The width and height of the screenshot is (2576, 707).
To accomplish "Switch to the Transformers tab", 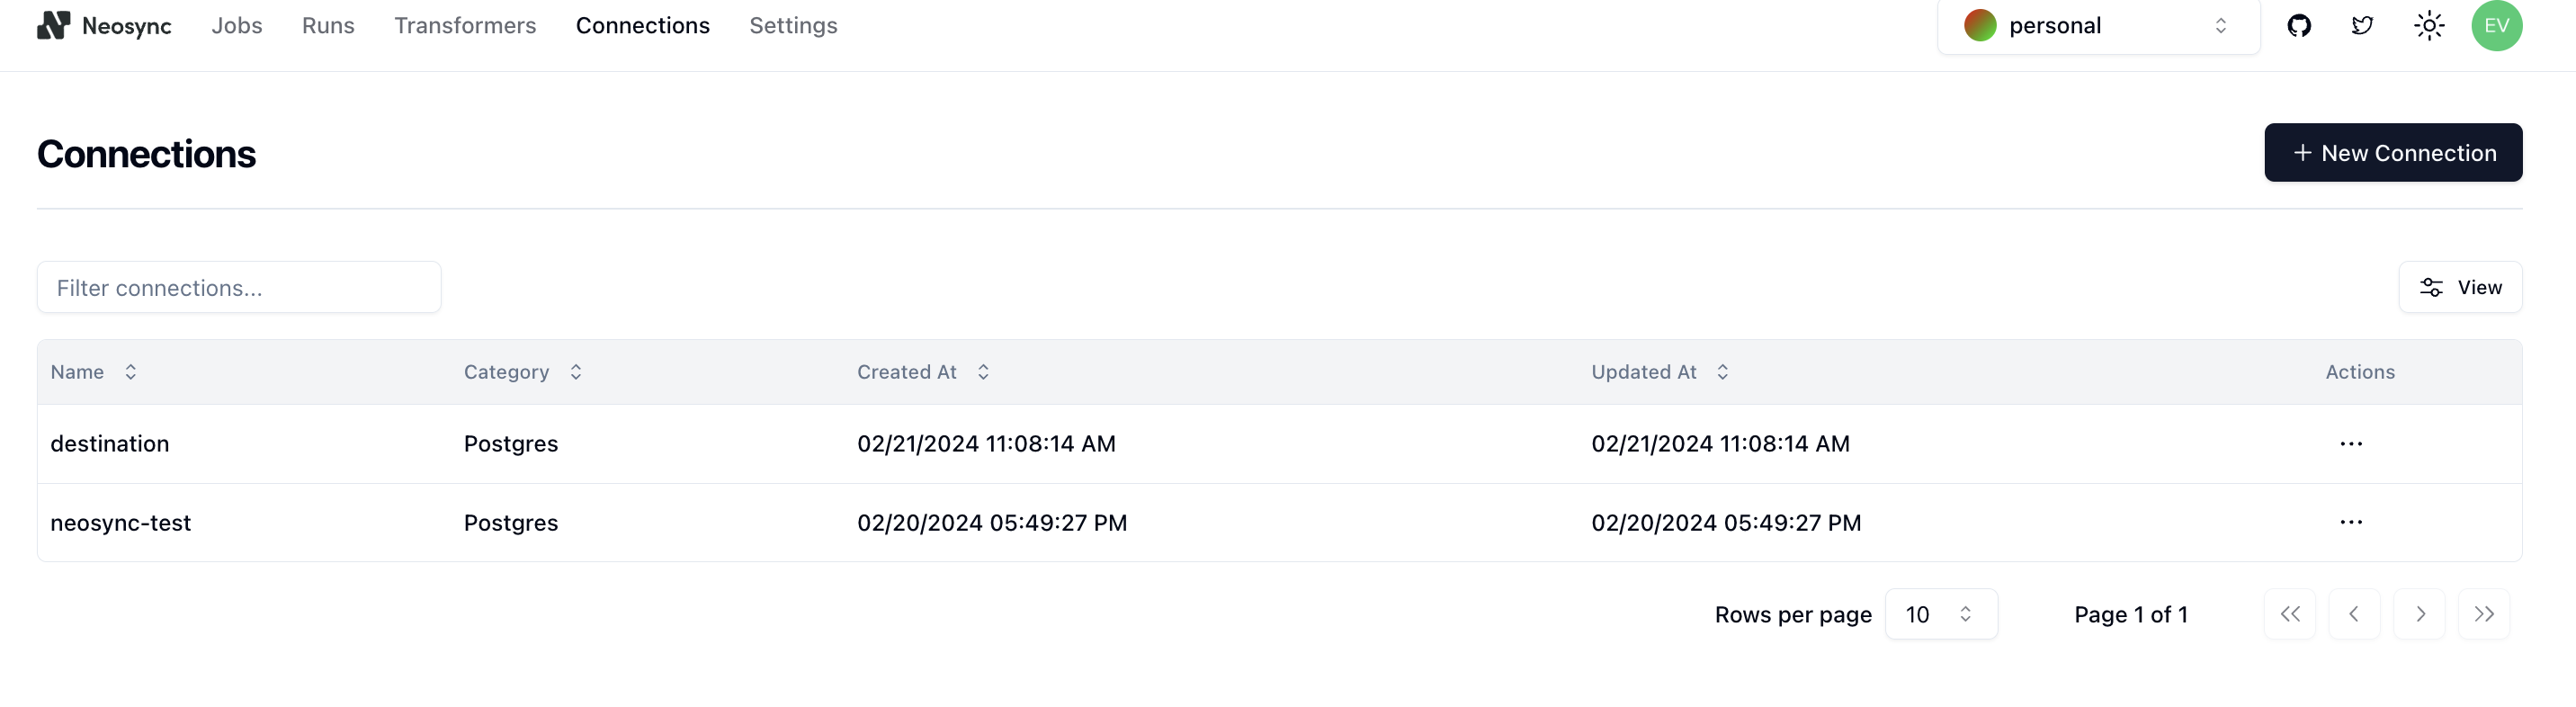I will pos(465,25).
